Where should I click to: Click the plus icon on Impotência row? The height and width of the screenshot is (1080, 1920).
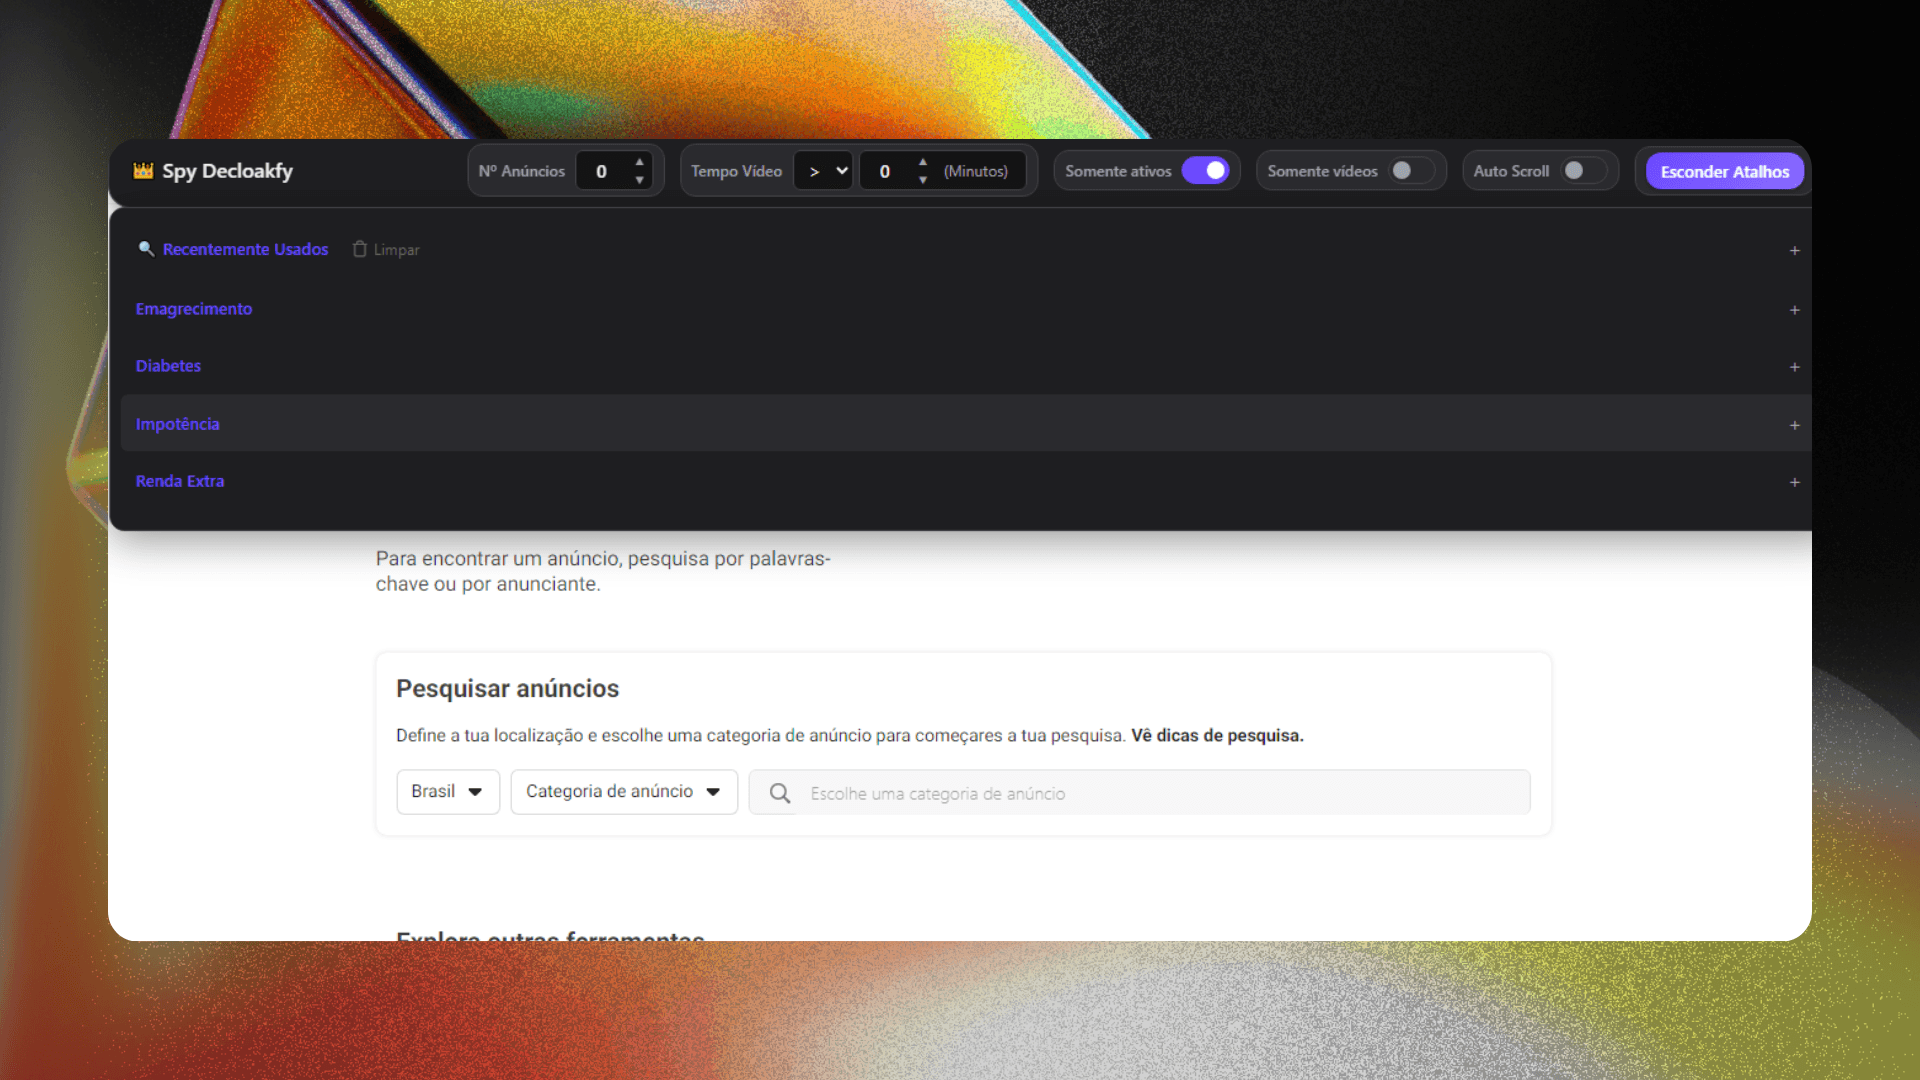click(1795, 425)
